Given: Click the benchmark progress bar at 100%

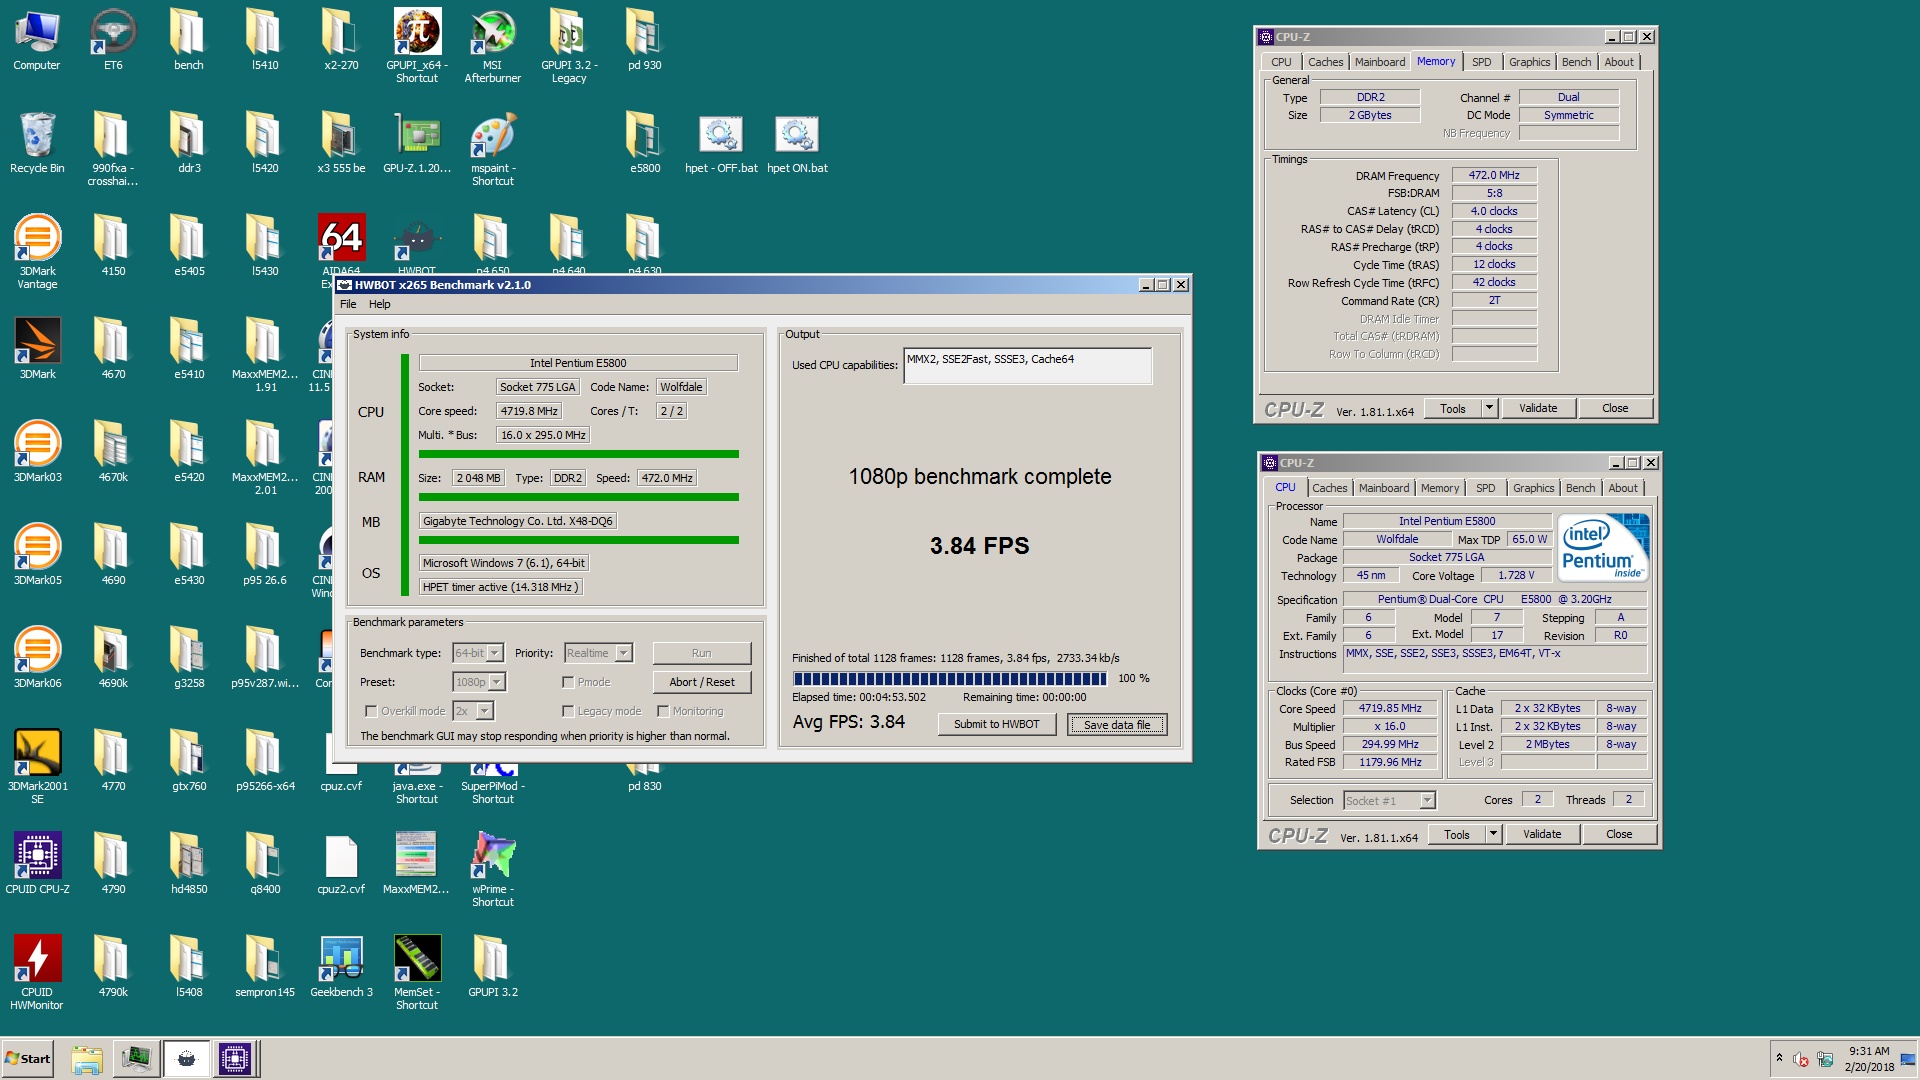Looking at the screenshot, I should pyautogui.click(x=949, y=679).
